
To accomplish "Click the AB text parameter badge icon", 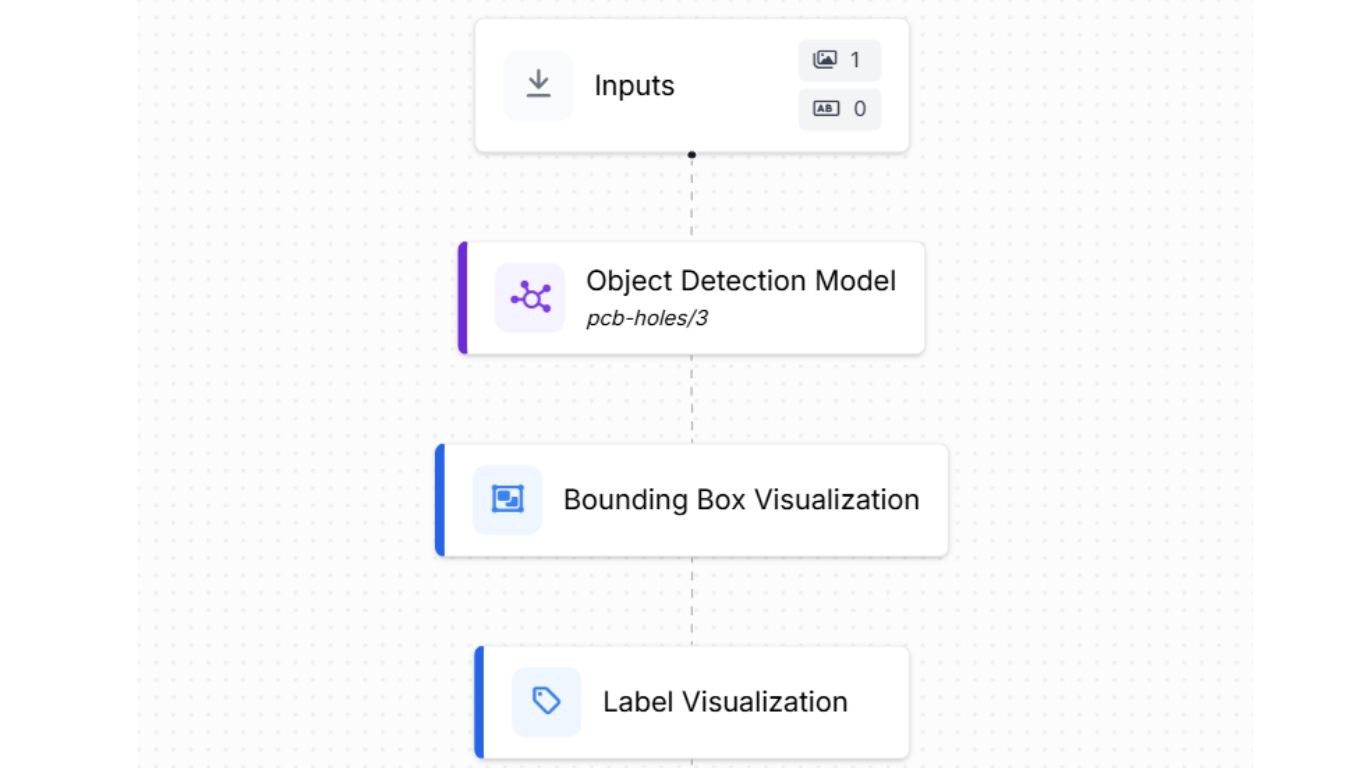I will (x=825, y=108).
